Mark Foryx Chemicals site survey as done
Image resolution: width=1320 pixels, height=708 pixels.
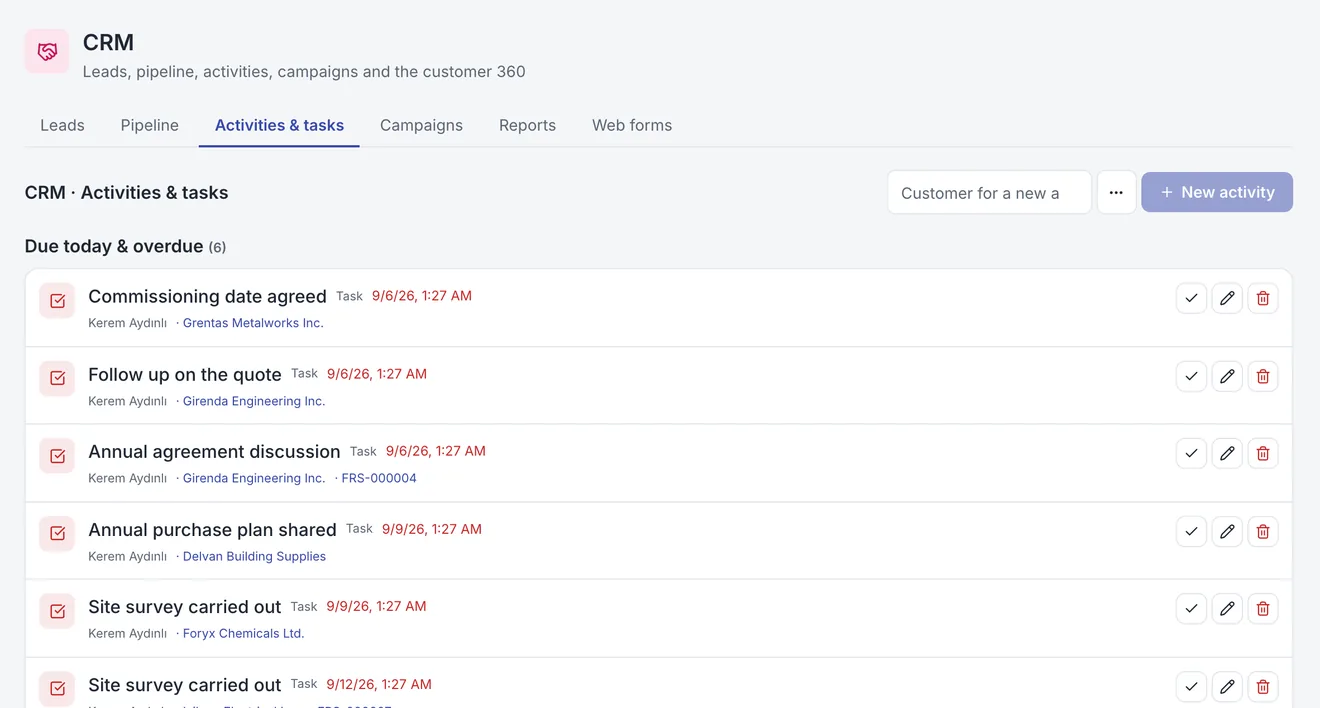[x=1191, y=608]
